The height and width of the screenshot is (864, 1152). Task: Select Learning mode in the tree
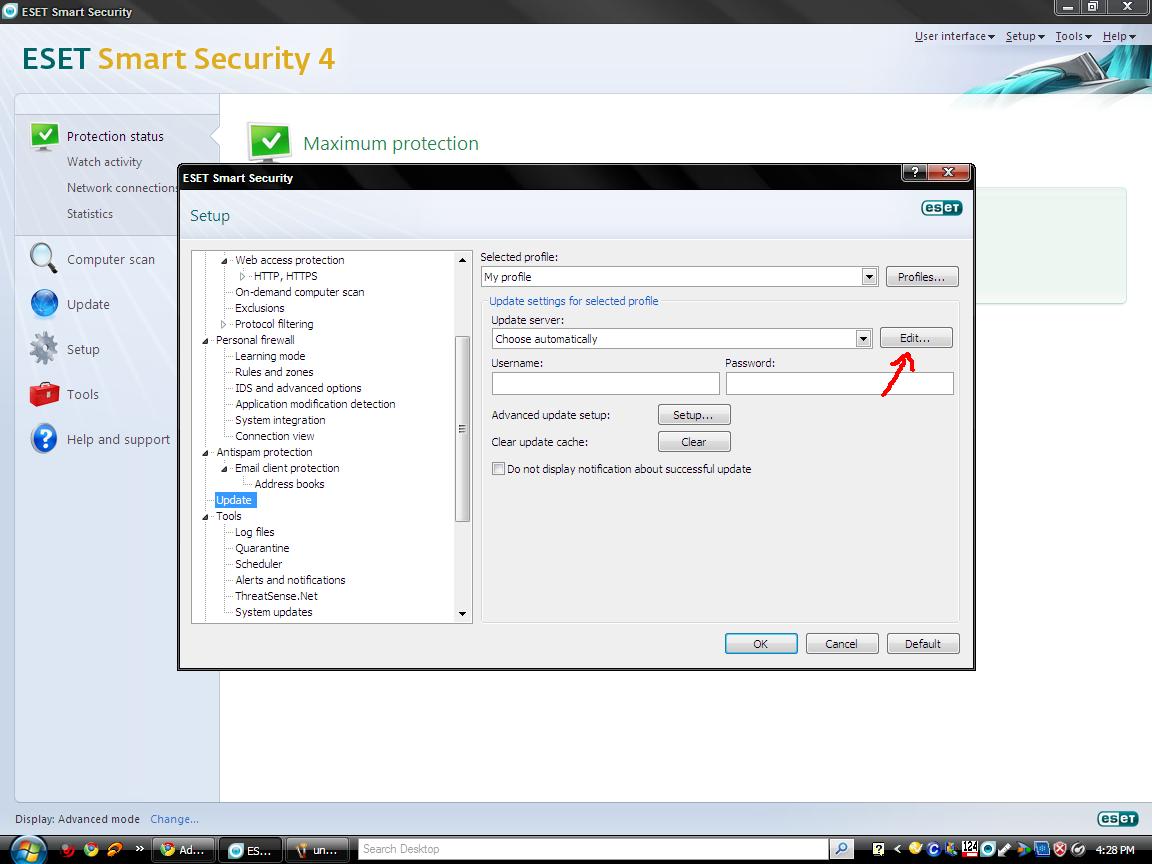270,356
